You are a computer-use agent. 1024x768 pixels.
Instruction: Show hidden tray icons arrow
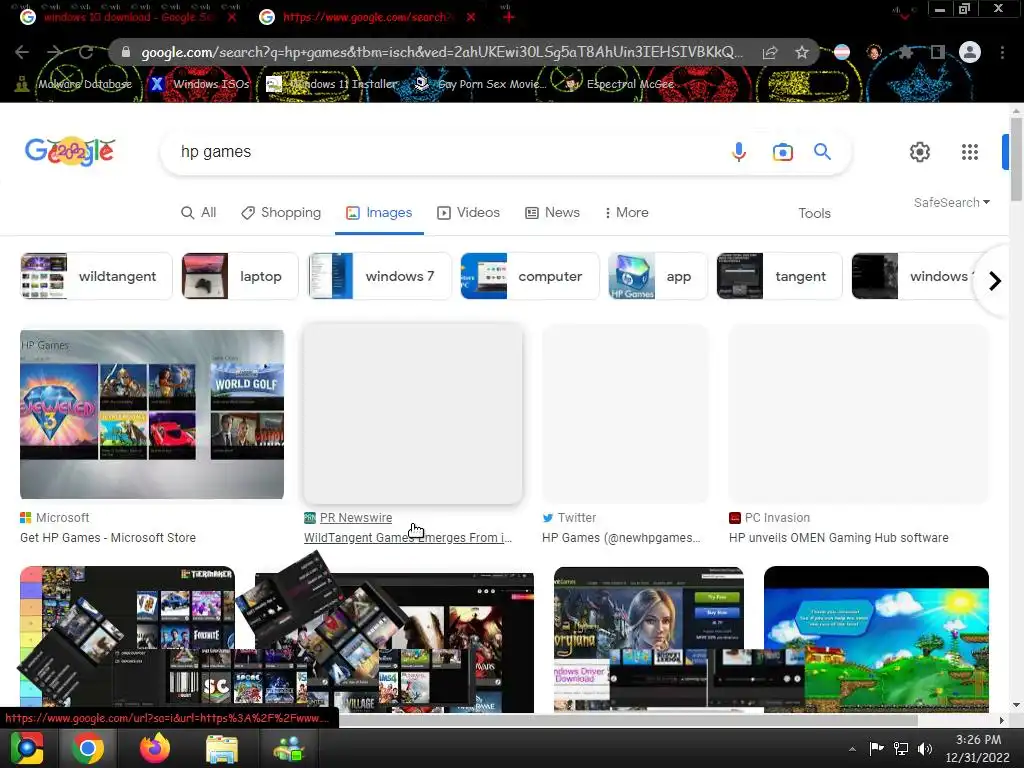[852, 749]
